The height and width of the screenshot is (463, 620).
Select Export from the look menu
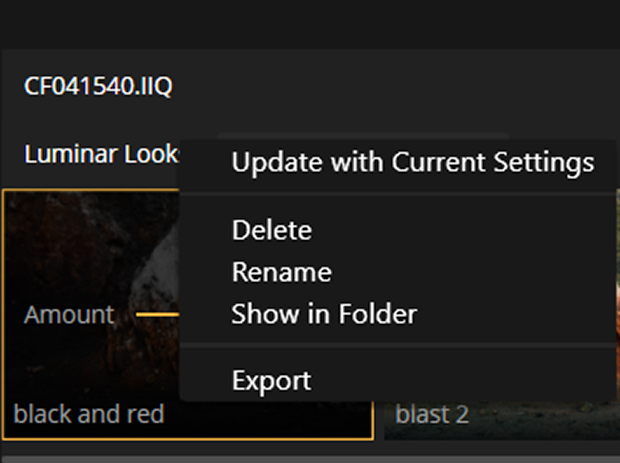point(271,380)
